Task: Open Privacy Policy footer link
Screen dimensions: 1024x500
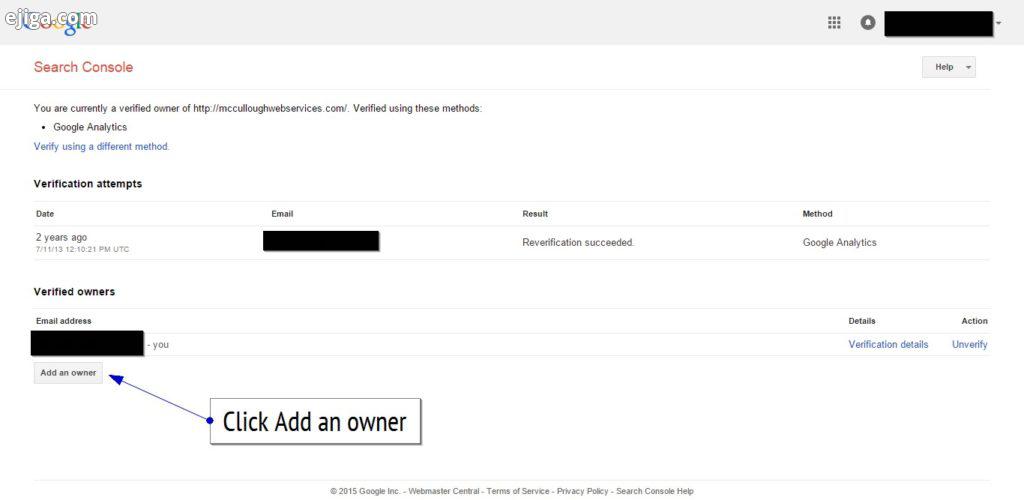Action: pos(583,491)
